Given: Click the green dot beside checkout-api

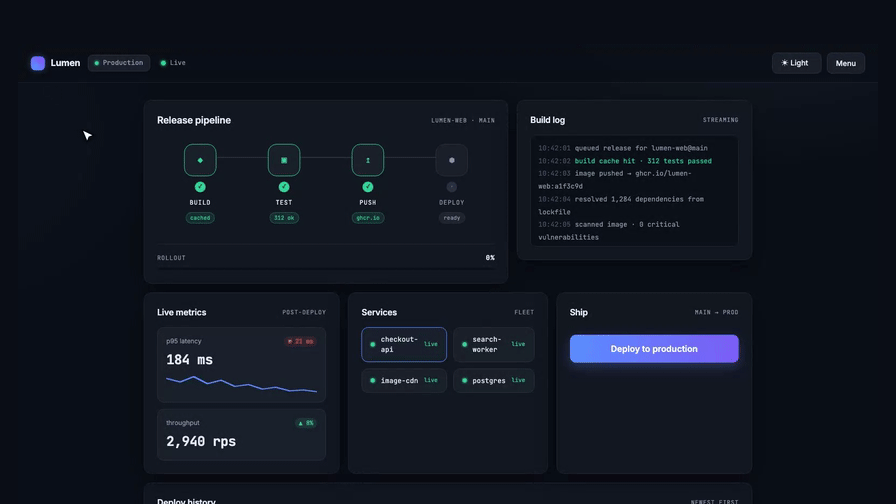Looking at the screenshot, I should click(x=373, y=345).
